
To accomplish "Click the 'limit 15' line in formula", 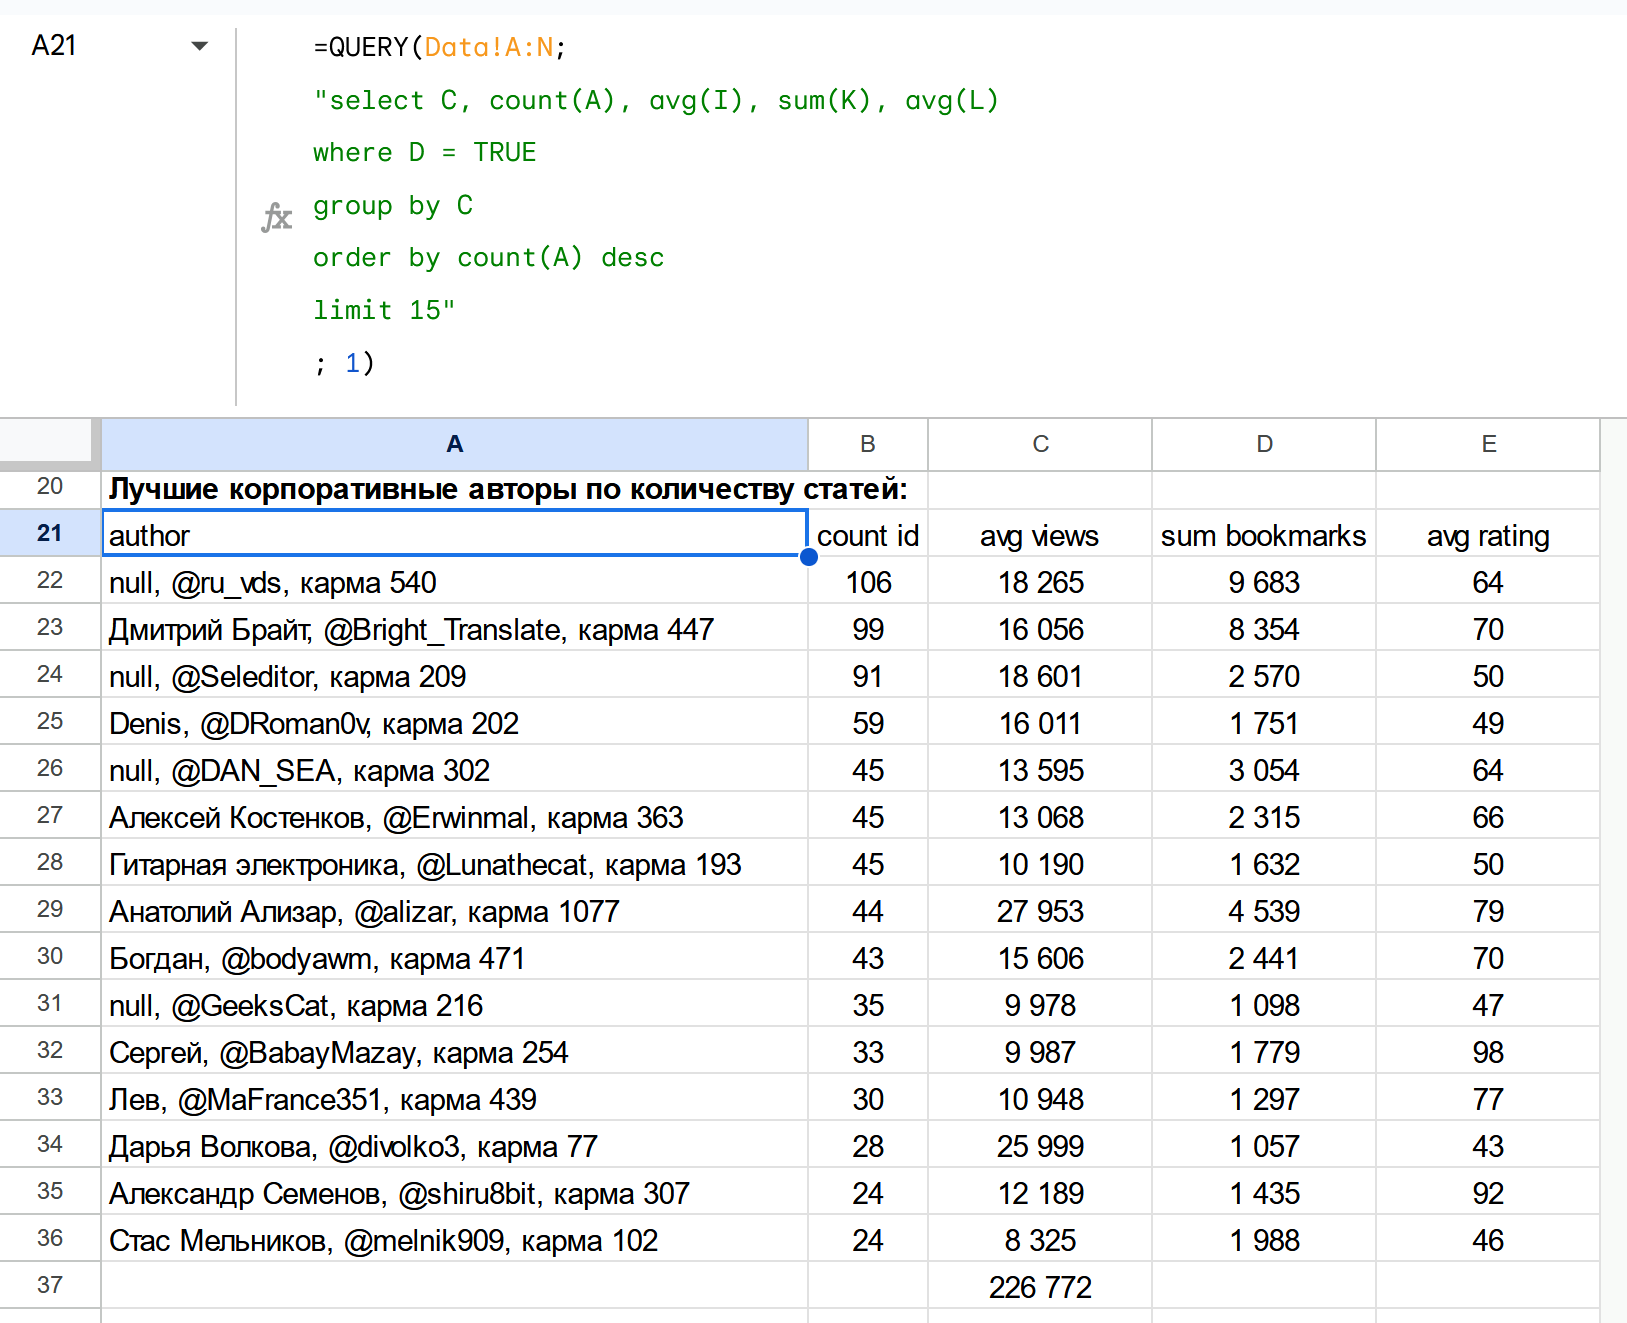I will (384, 310).
